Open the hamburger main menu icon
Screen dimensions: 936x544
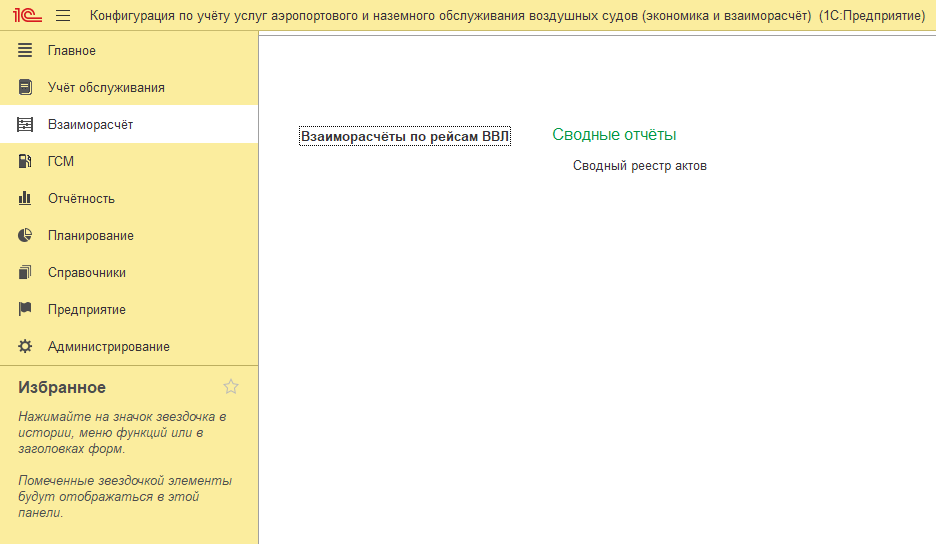click(x=63, y=16)
